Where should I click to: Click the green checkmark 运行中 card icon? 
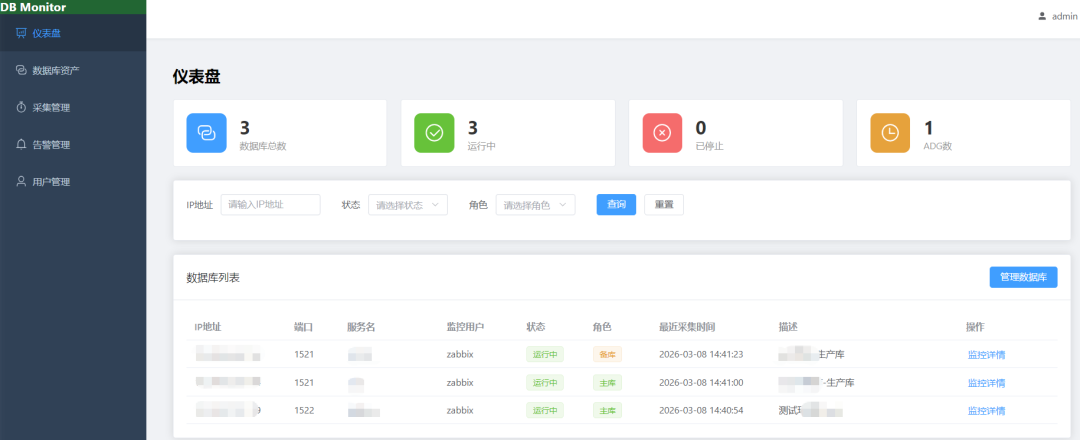tap(434, 133)
